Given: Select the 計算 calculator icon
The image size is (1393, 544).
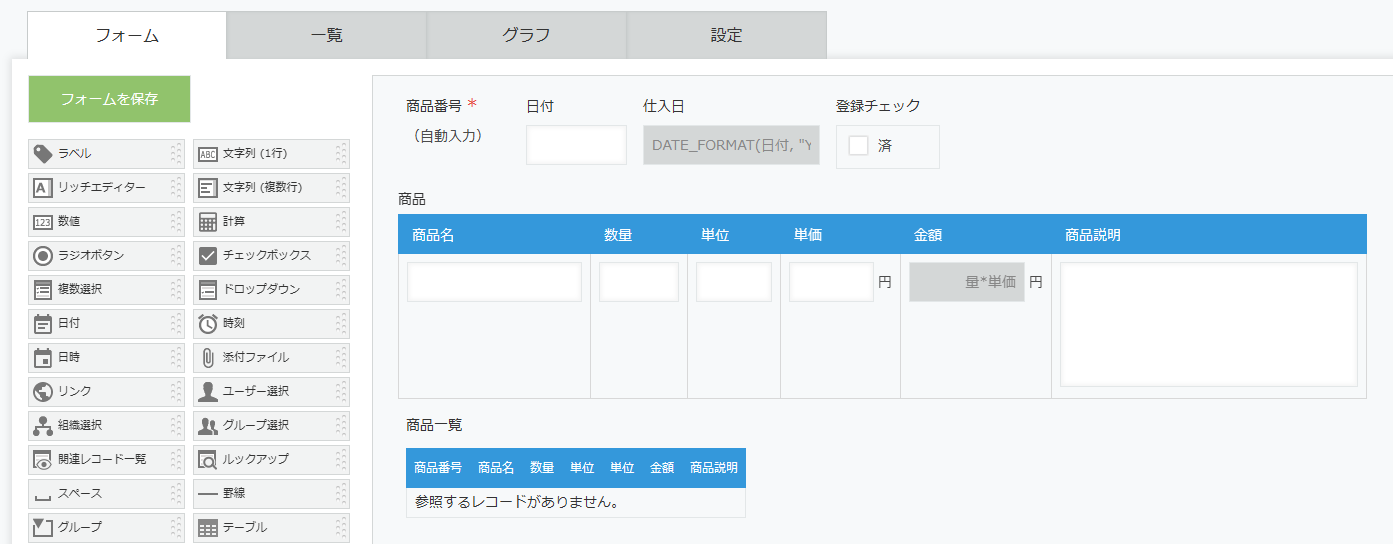Looking at the screenshot, I should (208, 222).
